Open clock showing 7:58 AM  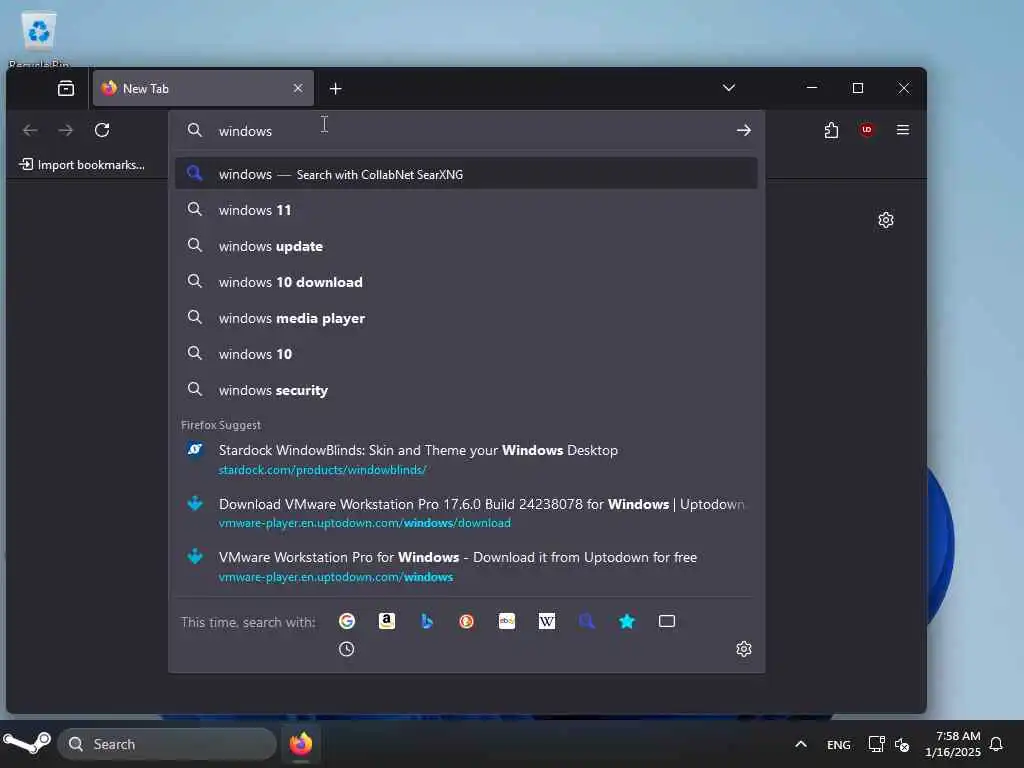click(953, 744)
